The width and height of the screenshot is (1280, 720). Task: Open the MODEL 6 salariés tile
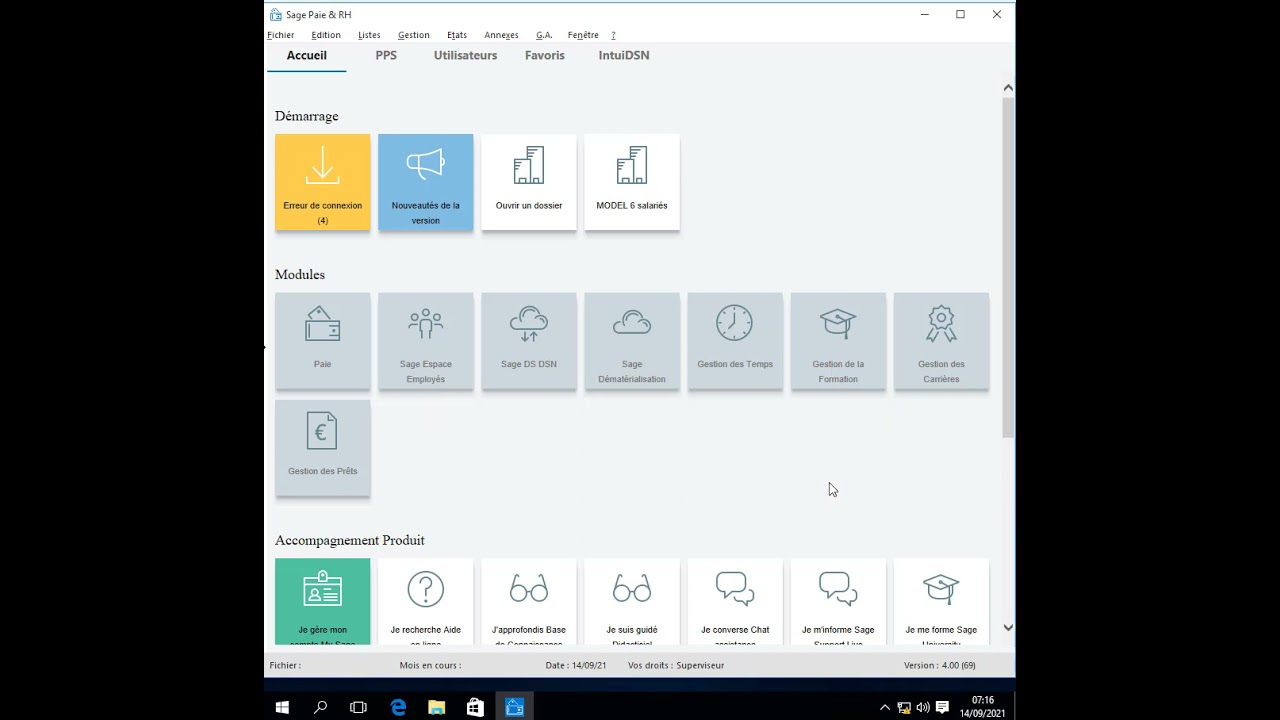631,182
